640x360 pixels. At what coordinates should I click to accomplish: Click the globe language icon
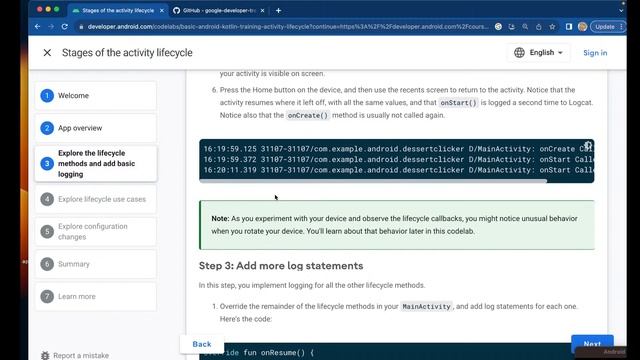pyautogui.click(x=519, y=53)
